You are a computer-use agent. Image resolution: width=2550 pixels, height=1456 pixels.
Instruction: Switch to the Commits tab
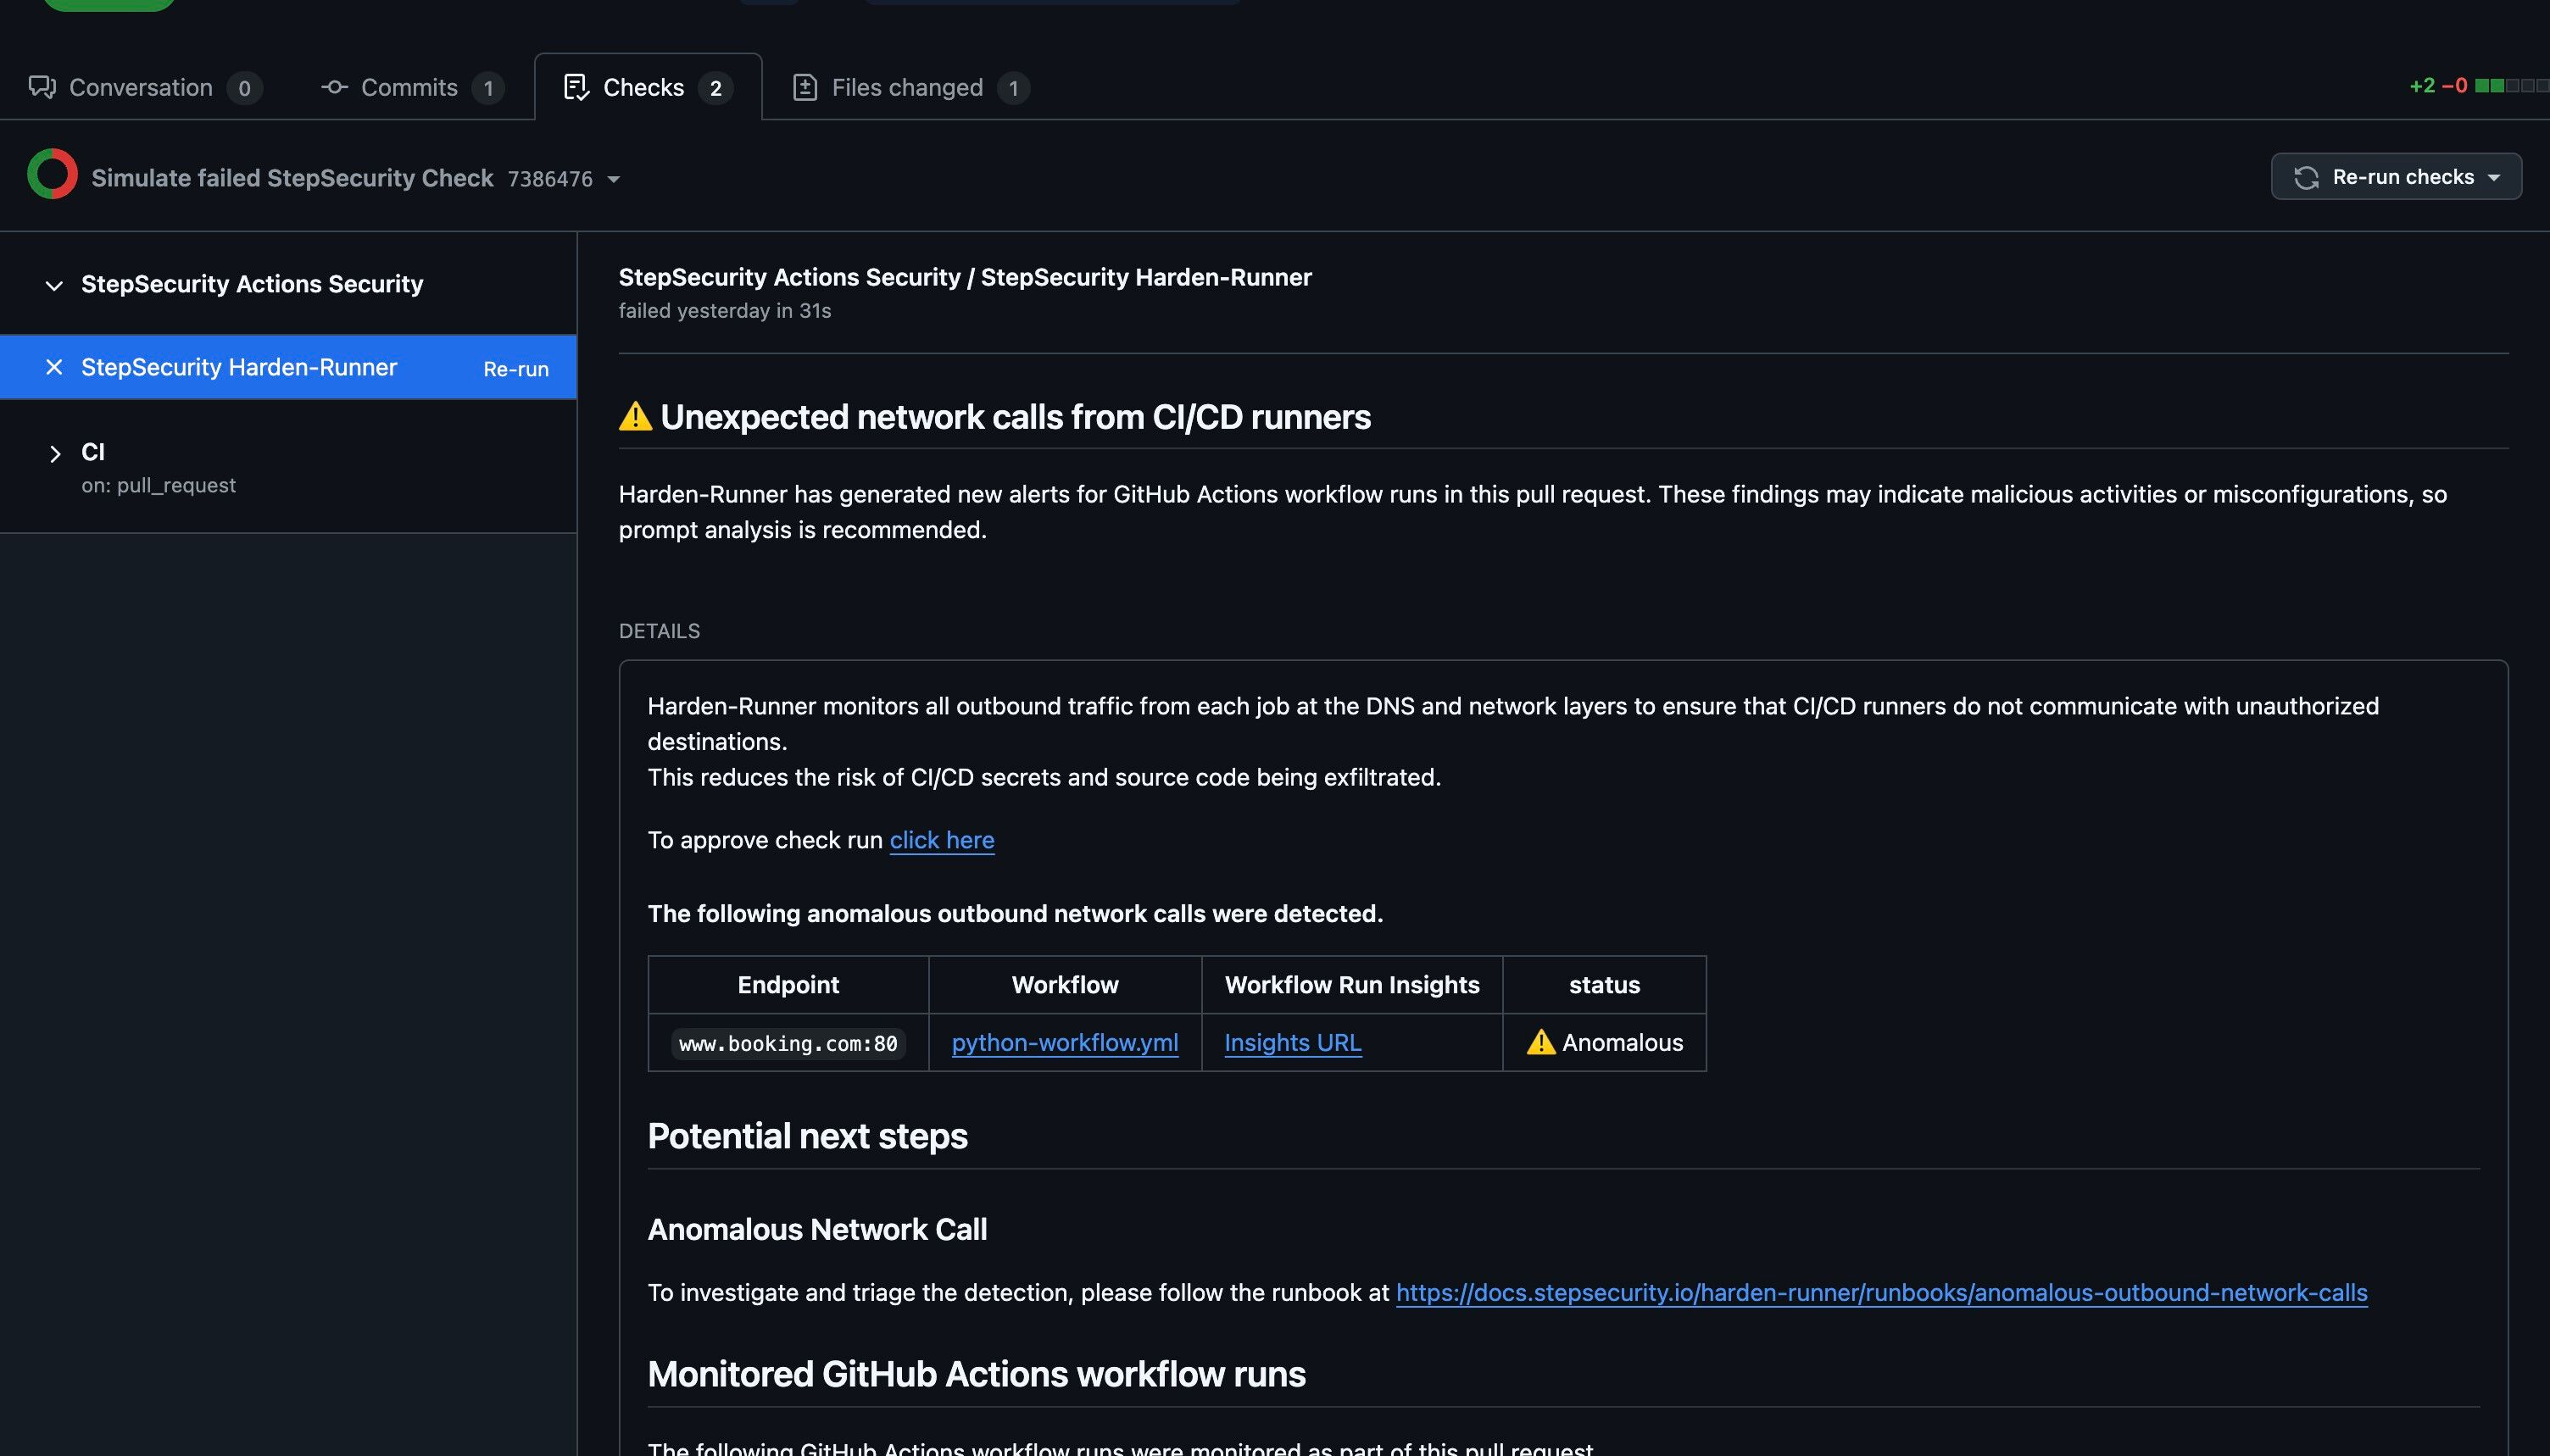point(412,88)
